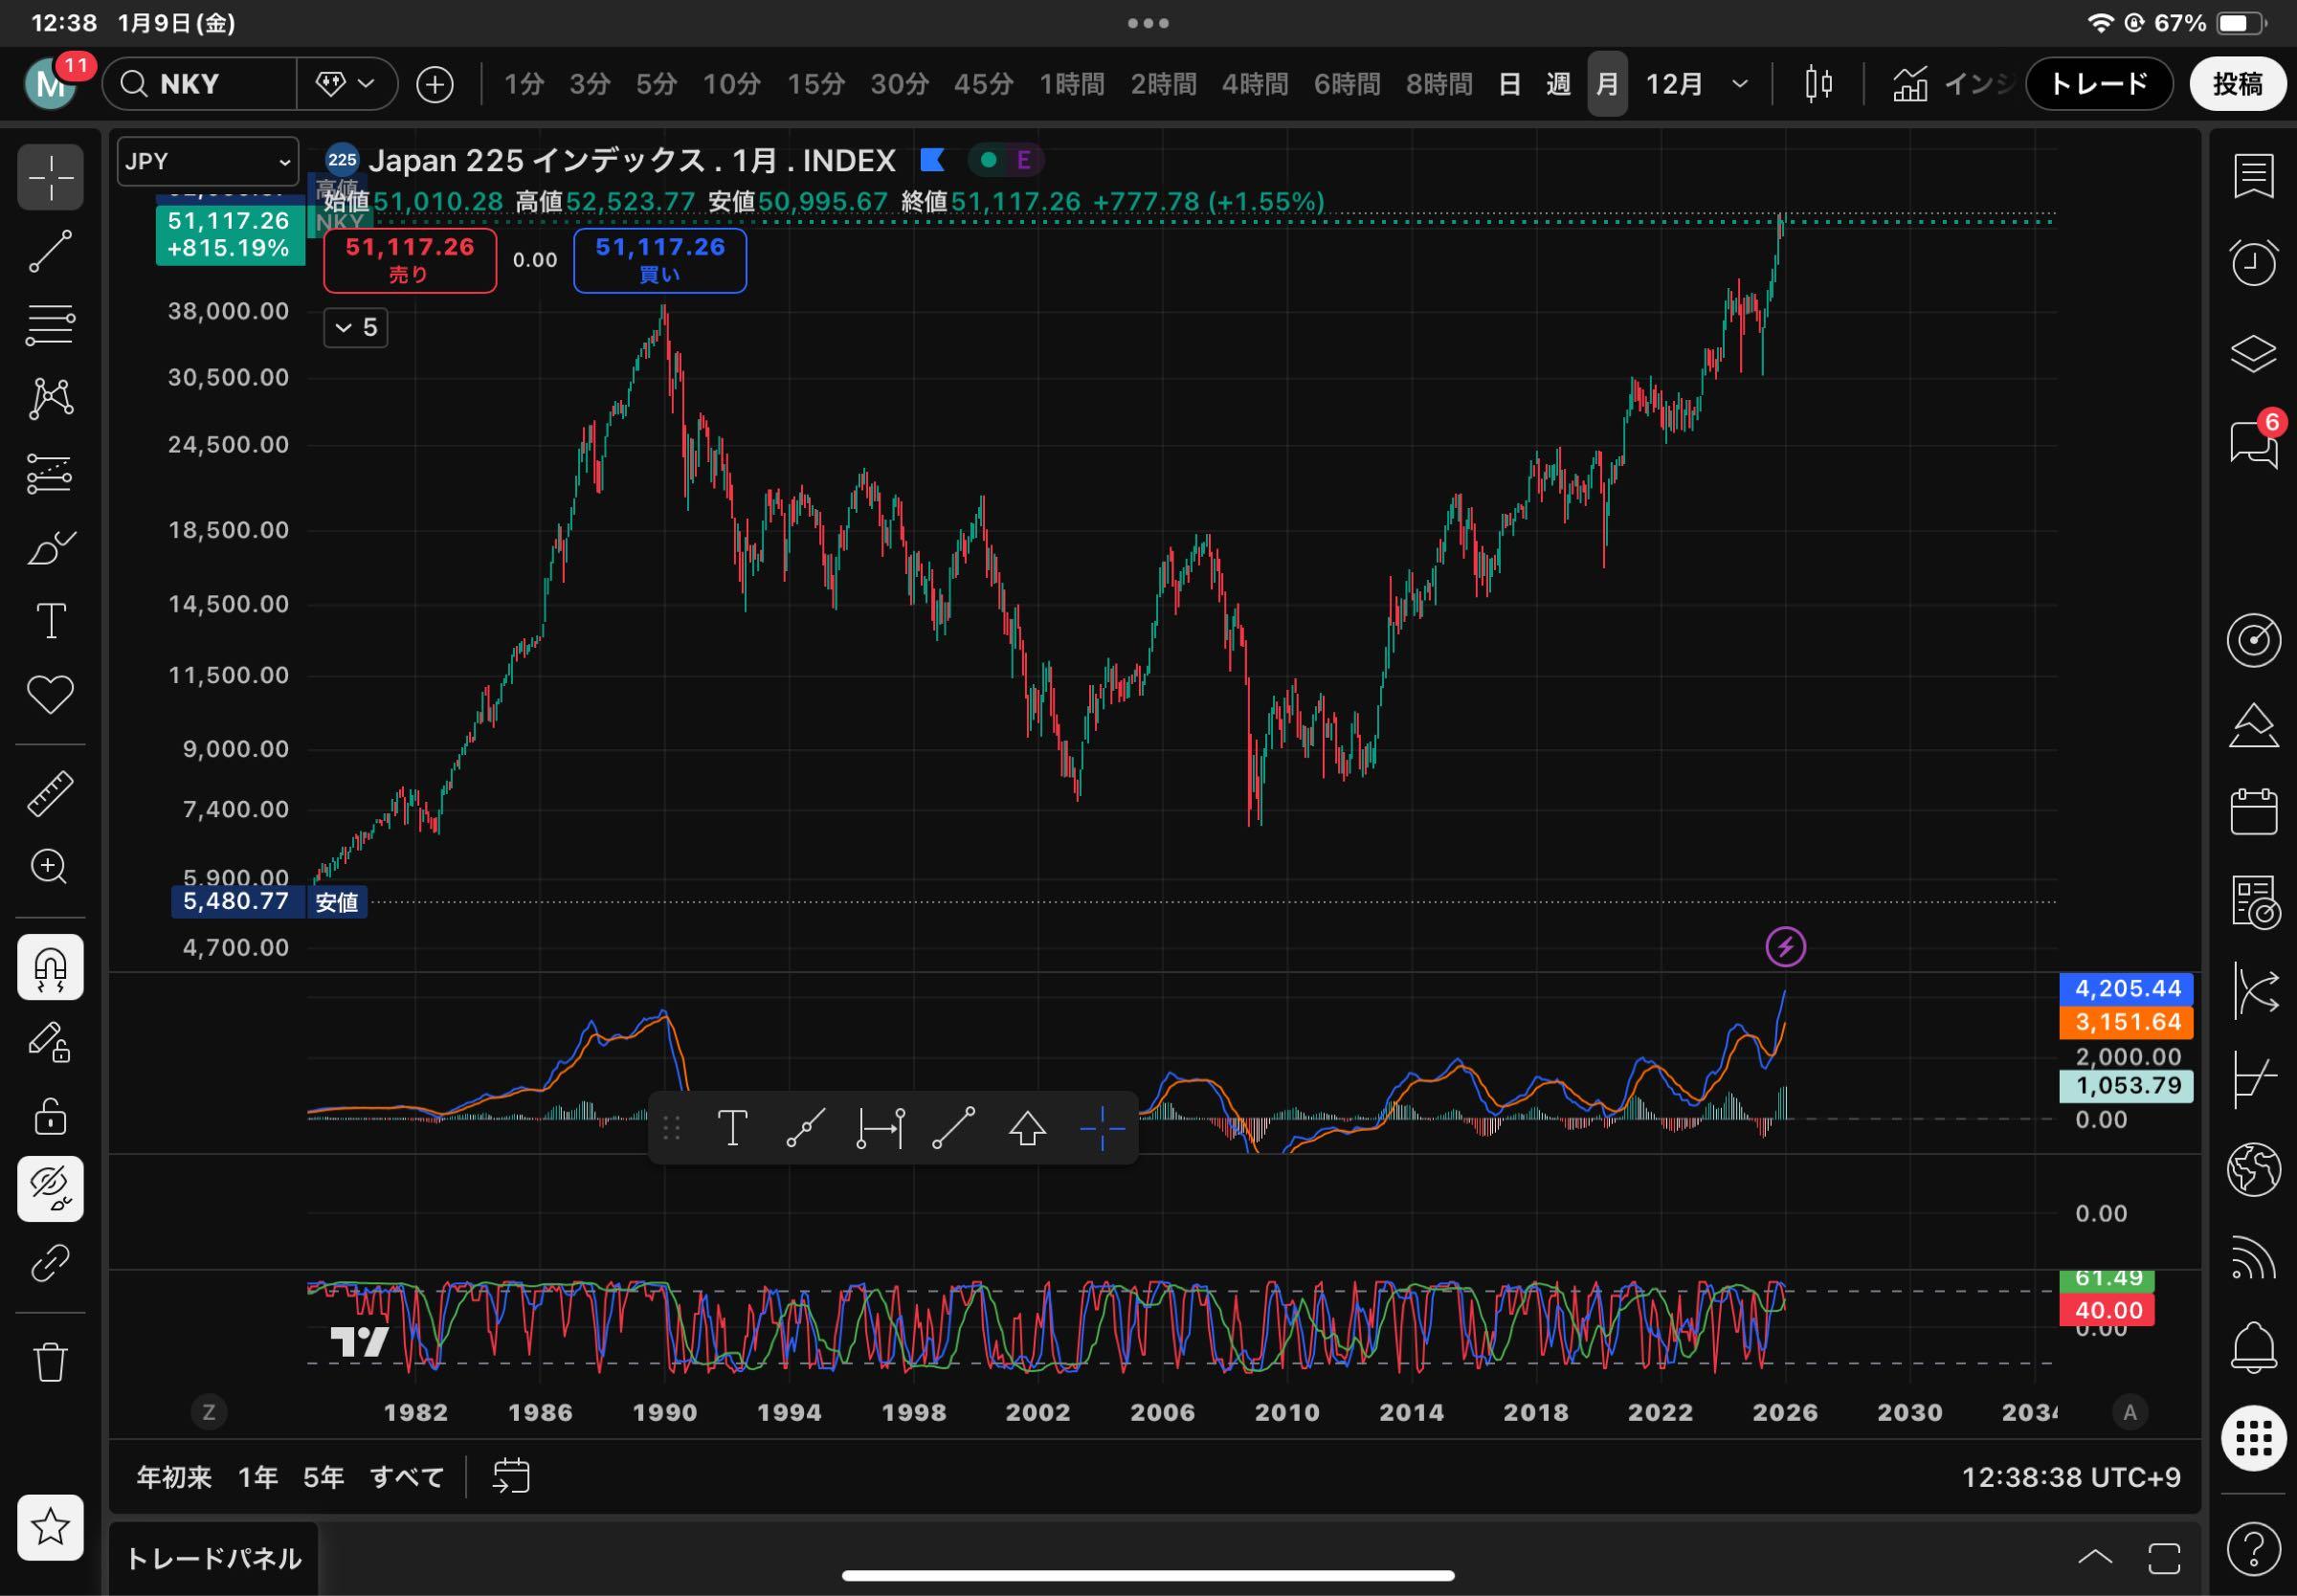Select the 4時間 timeframe

click(1254, 84)
